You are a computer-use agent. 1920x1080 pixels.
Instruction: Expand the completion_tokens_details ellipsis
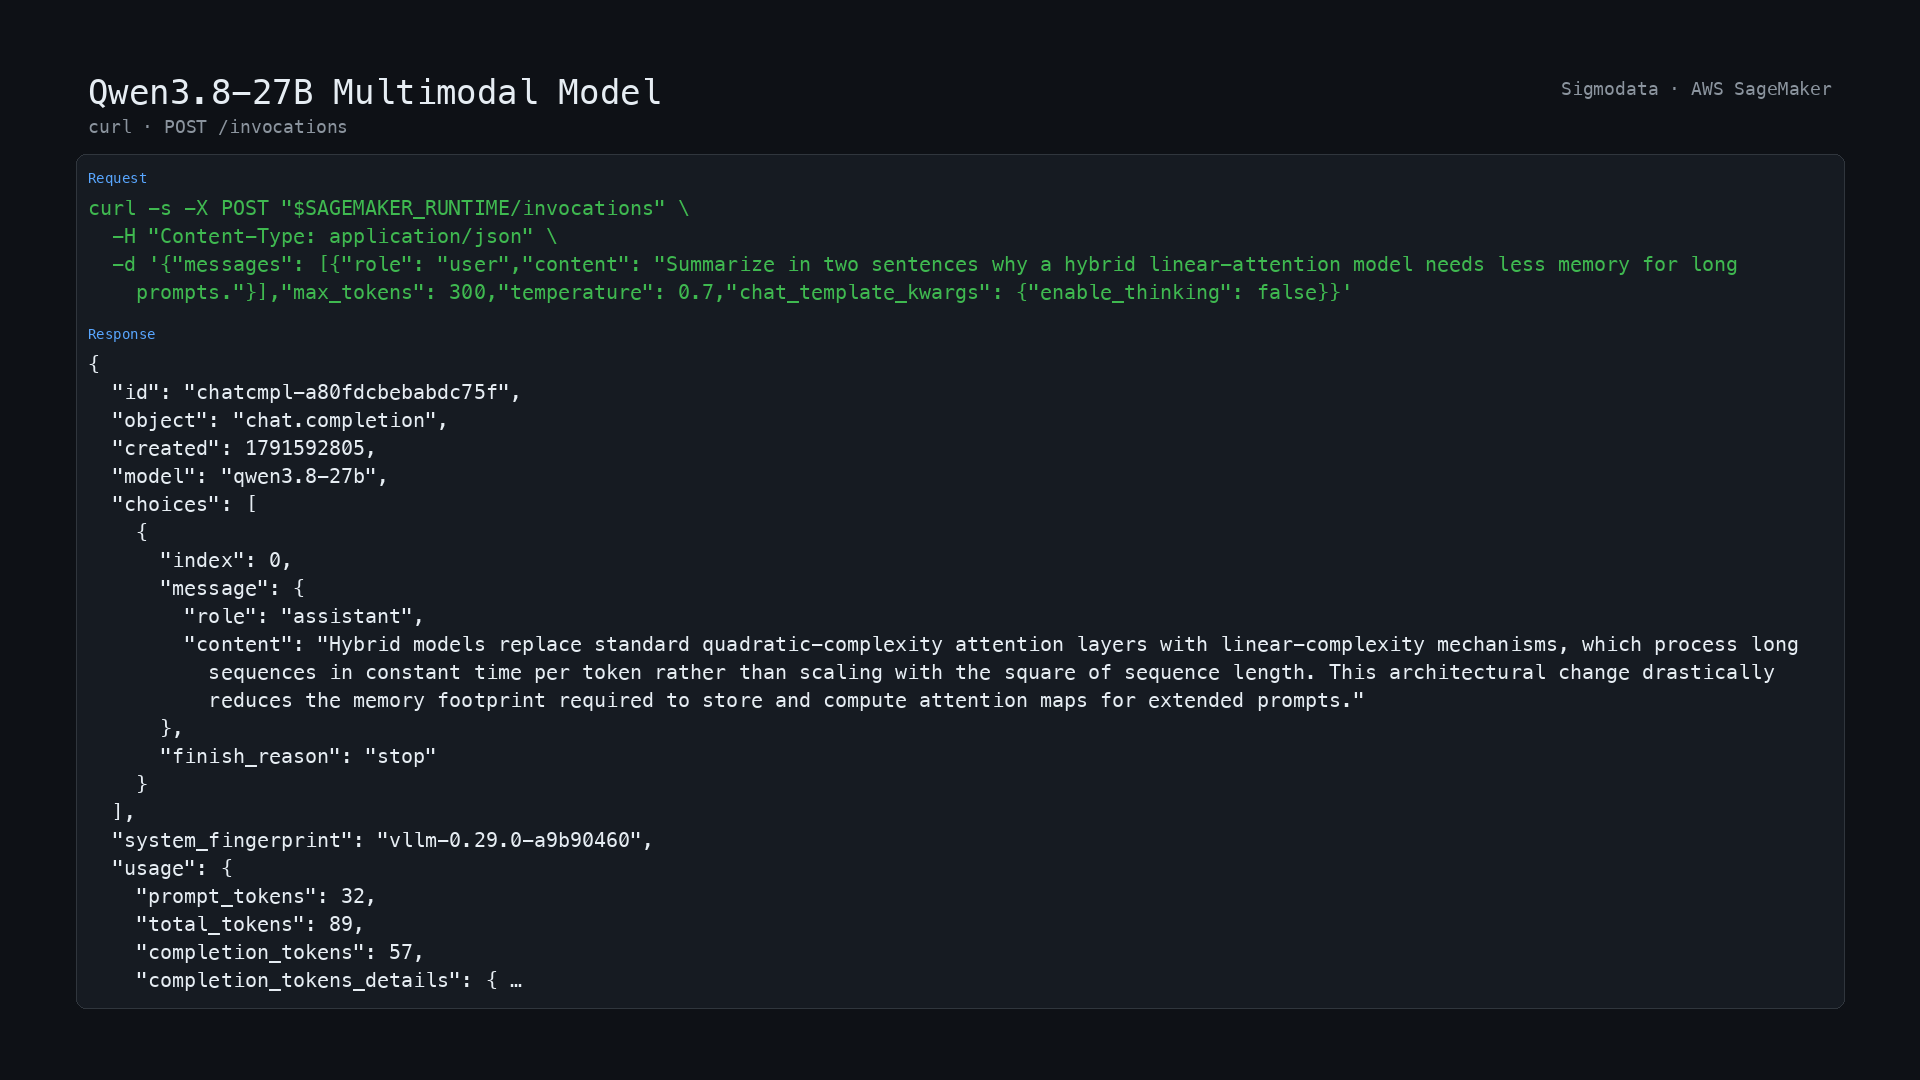pos(515,981)
